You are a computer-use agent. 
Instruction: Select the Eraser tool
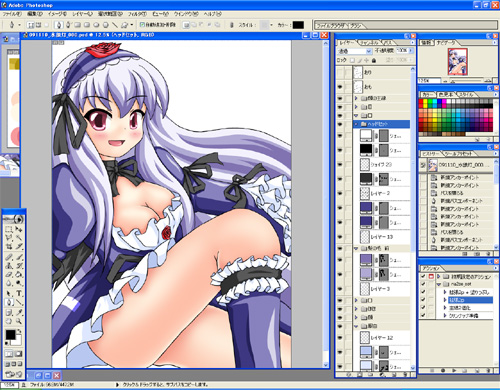tap(9, 275)
